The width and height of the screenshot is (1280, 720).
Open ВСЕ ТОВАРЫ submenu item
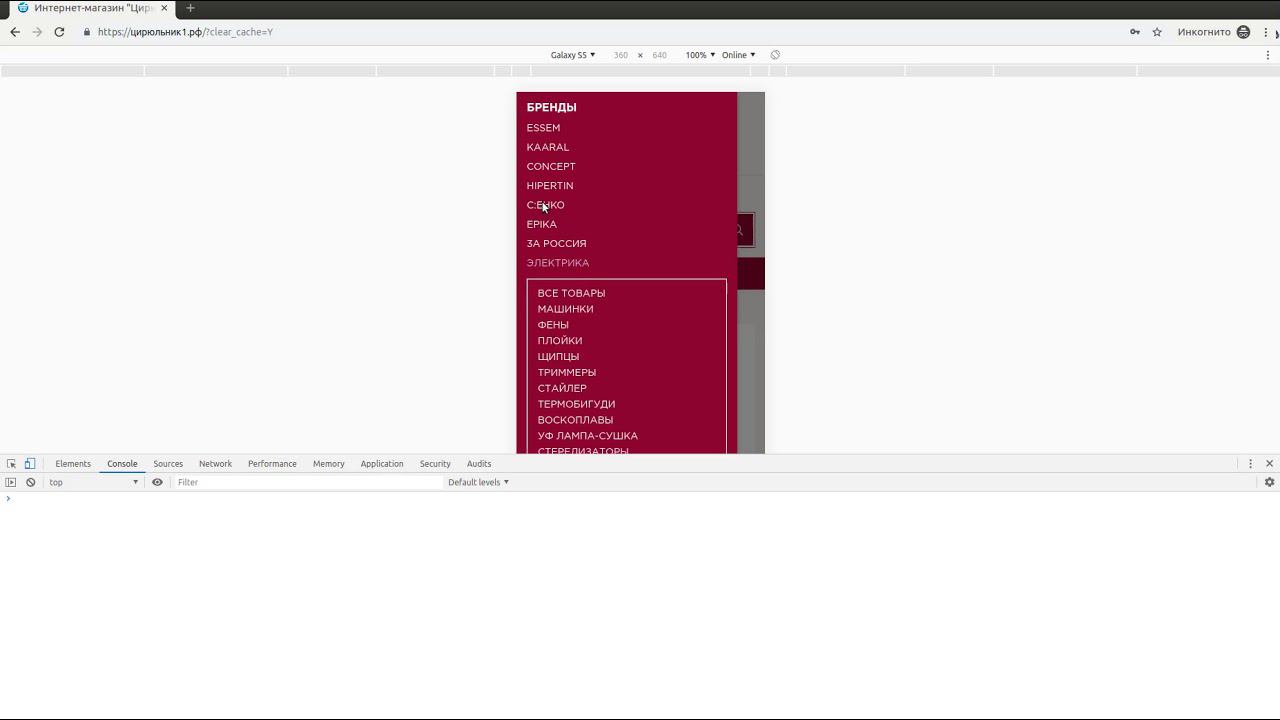tap(571, 293)
